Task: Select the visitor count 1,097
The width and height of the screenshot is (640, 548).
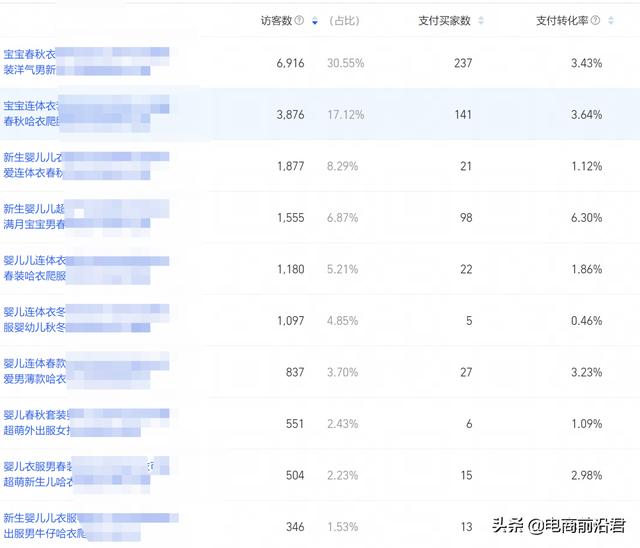Action: 291,321
